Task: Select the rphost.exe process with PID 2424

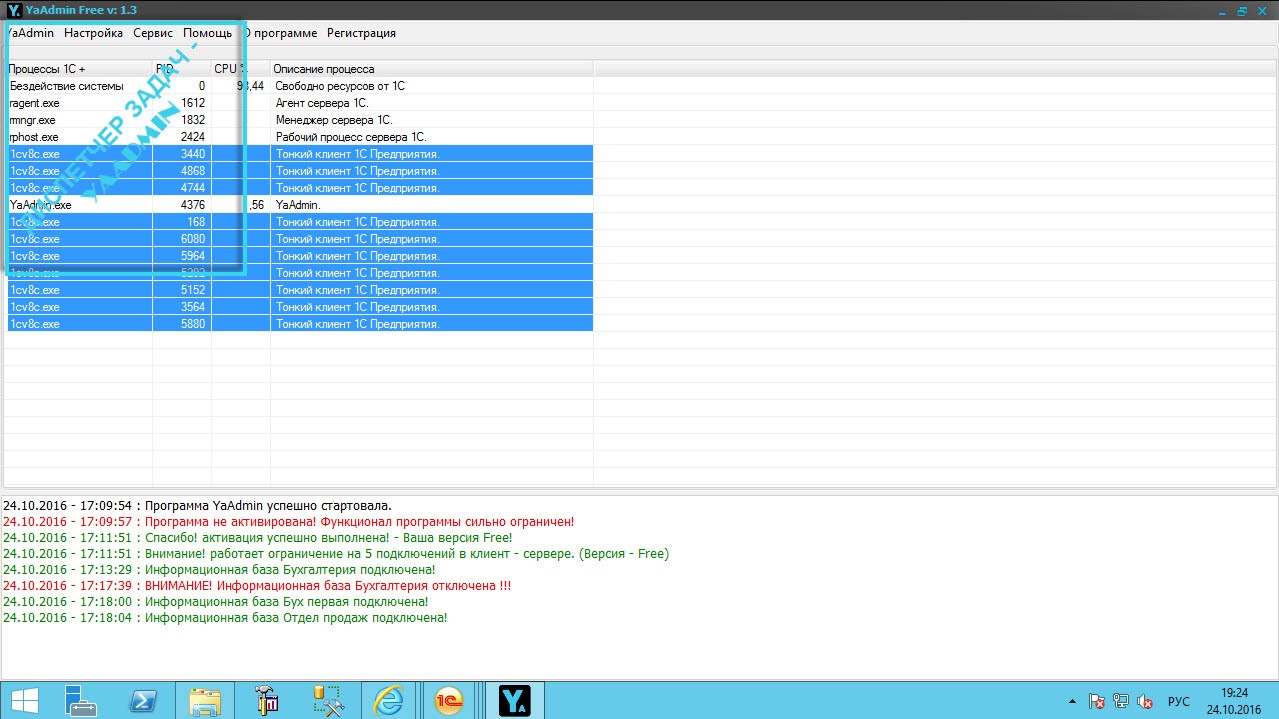Action: click(300, 137)
